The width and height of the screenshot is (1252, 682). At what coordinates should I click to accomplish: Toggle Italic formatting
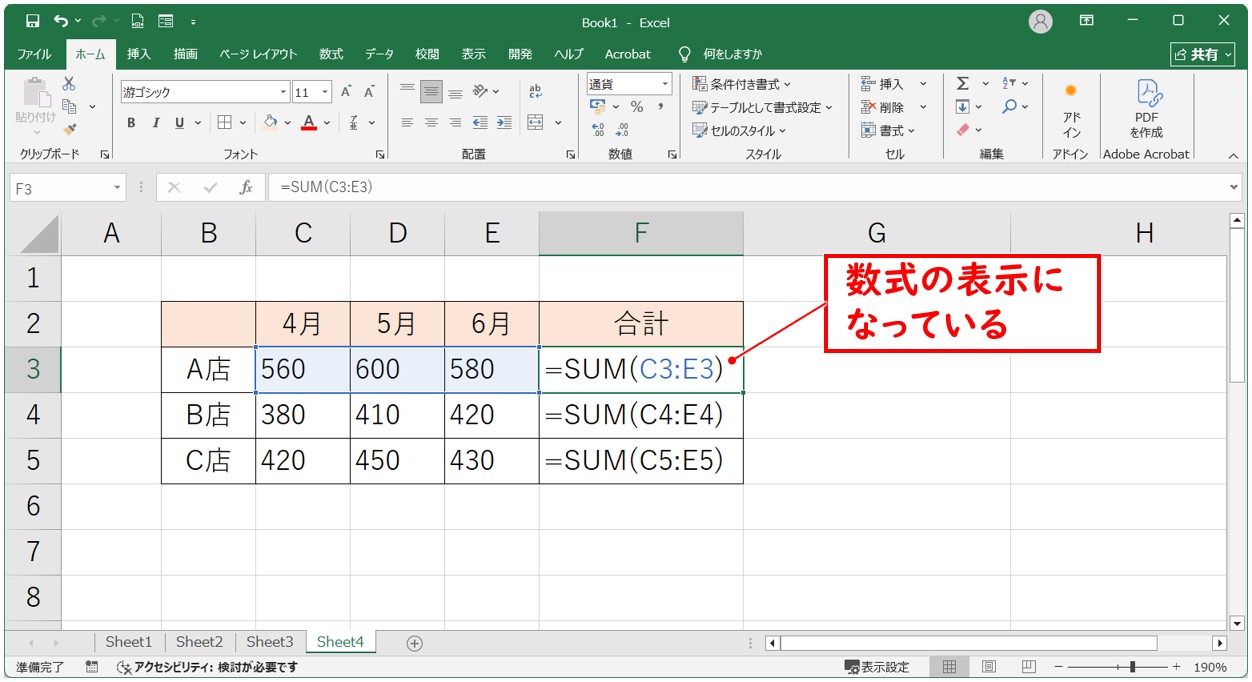click(x=155, y=123)
